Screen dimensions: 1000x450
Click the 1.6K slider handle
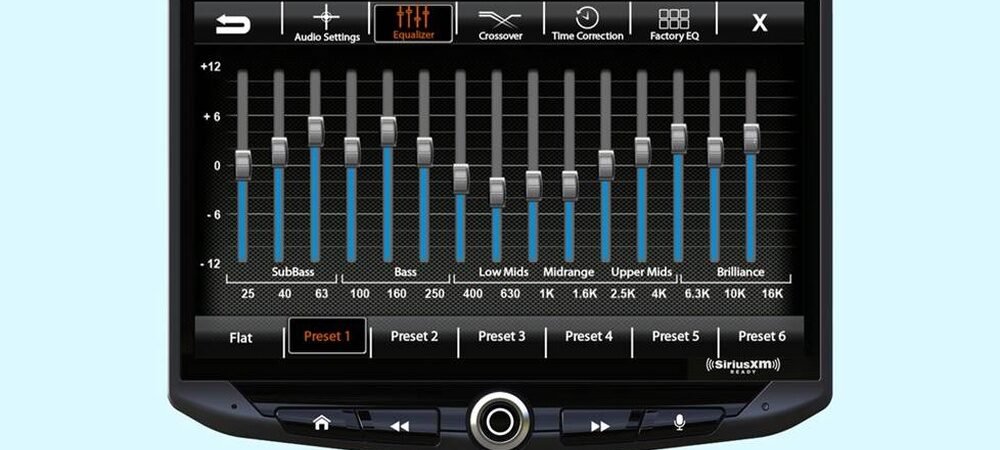570,185
